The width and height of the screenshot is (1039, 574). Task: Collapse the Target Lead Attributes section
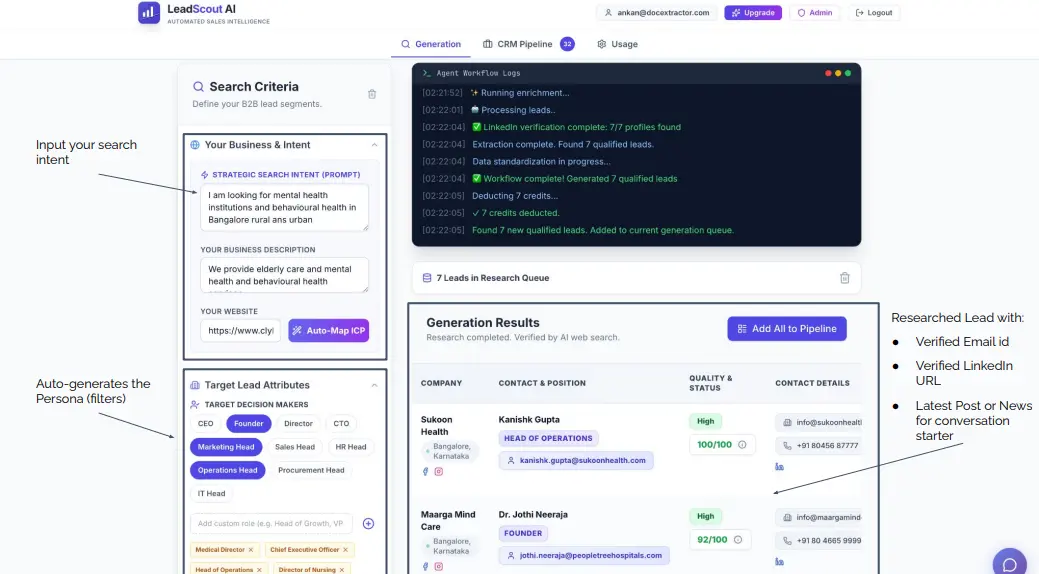[x=374, y=385]
